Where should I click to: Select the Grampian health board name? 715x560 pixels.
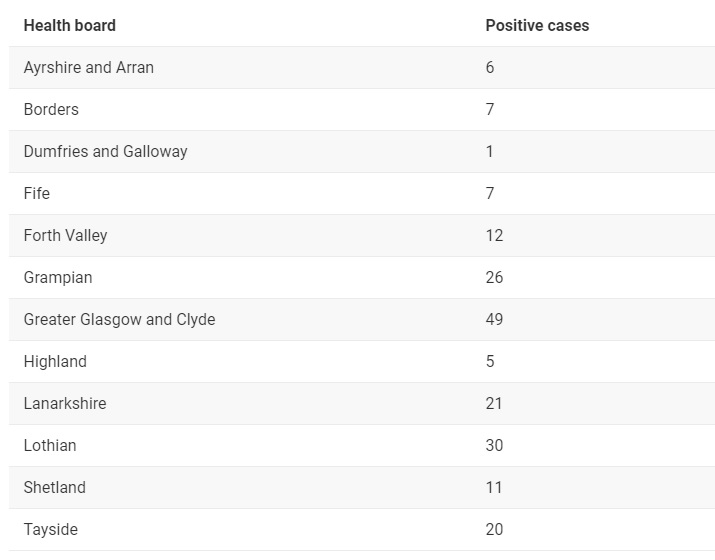58,278
